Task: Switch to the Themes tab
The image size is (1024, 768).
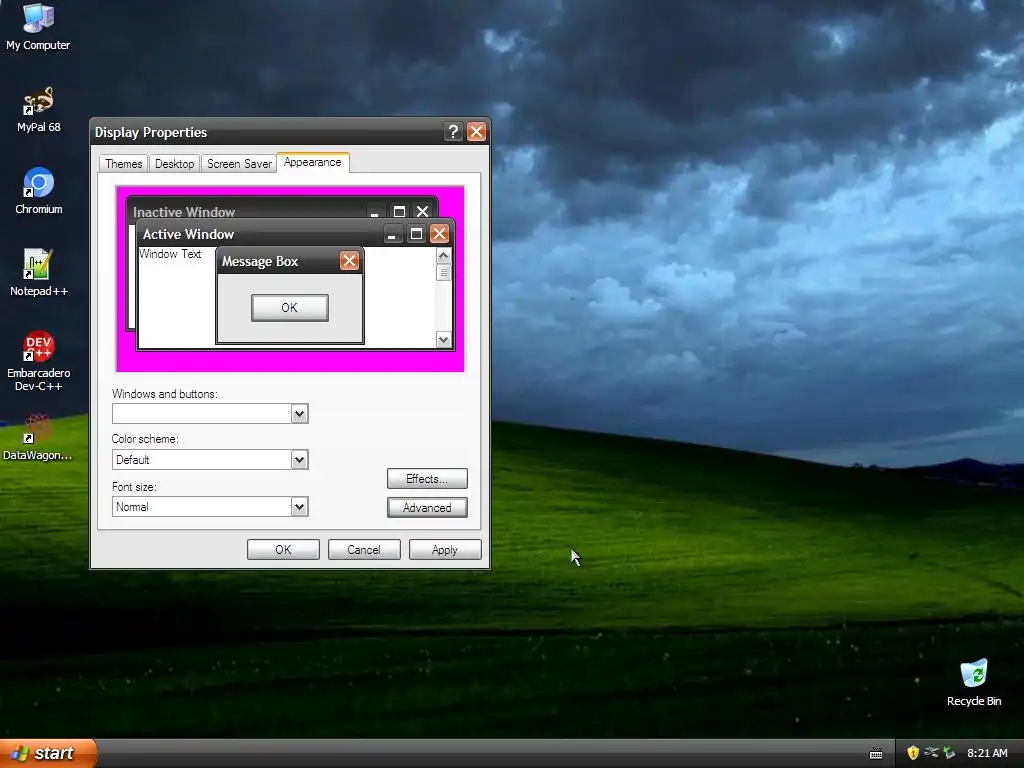Action: (x=123, y=164)
